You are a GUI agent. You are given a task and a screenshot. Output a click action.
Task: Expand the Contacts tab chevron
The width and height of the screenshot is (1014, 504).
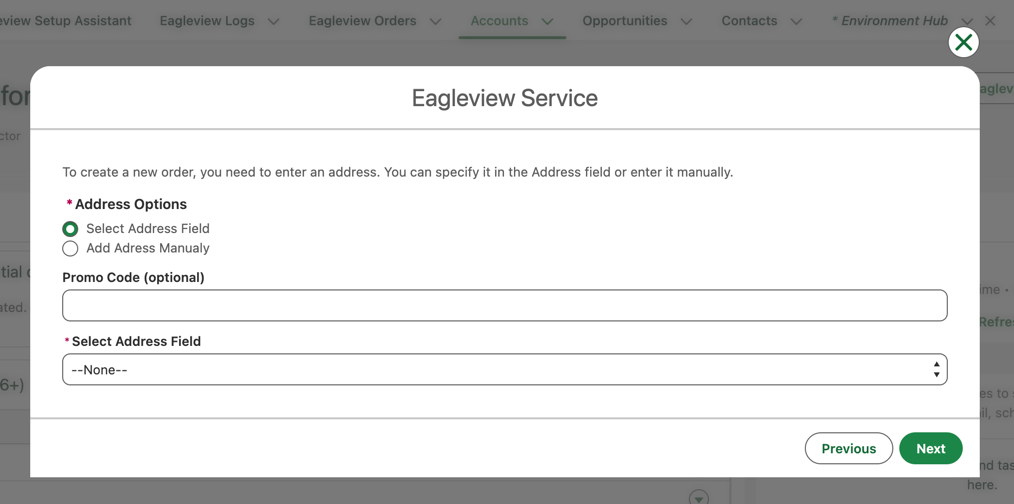[796, 21]
